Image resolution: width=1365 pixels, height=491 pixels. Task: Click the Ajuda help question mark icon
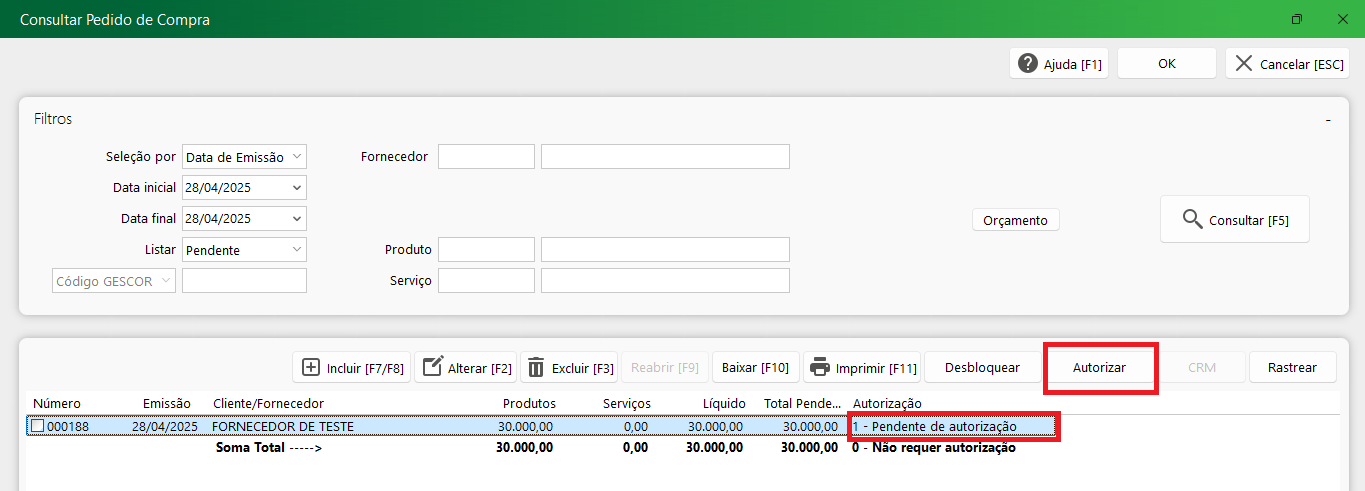point(1028,64)
